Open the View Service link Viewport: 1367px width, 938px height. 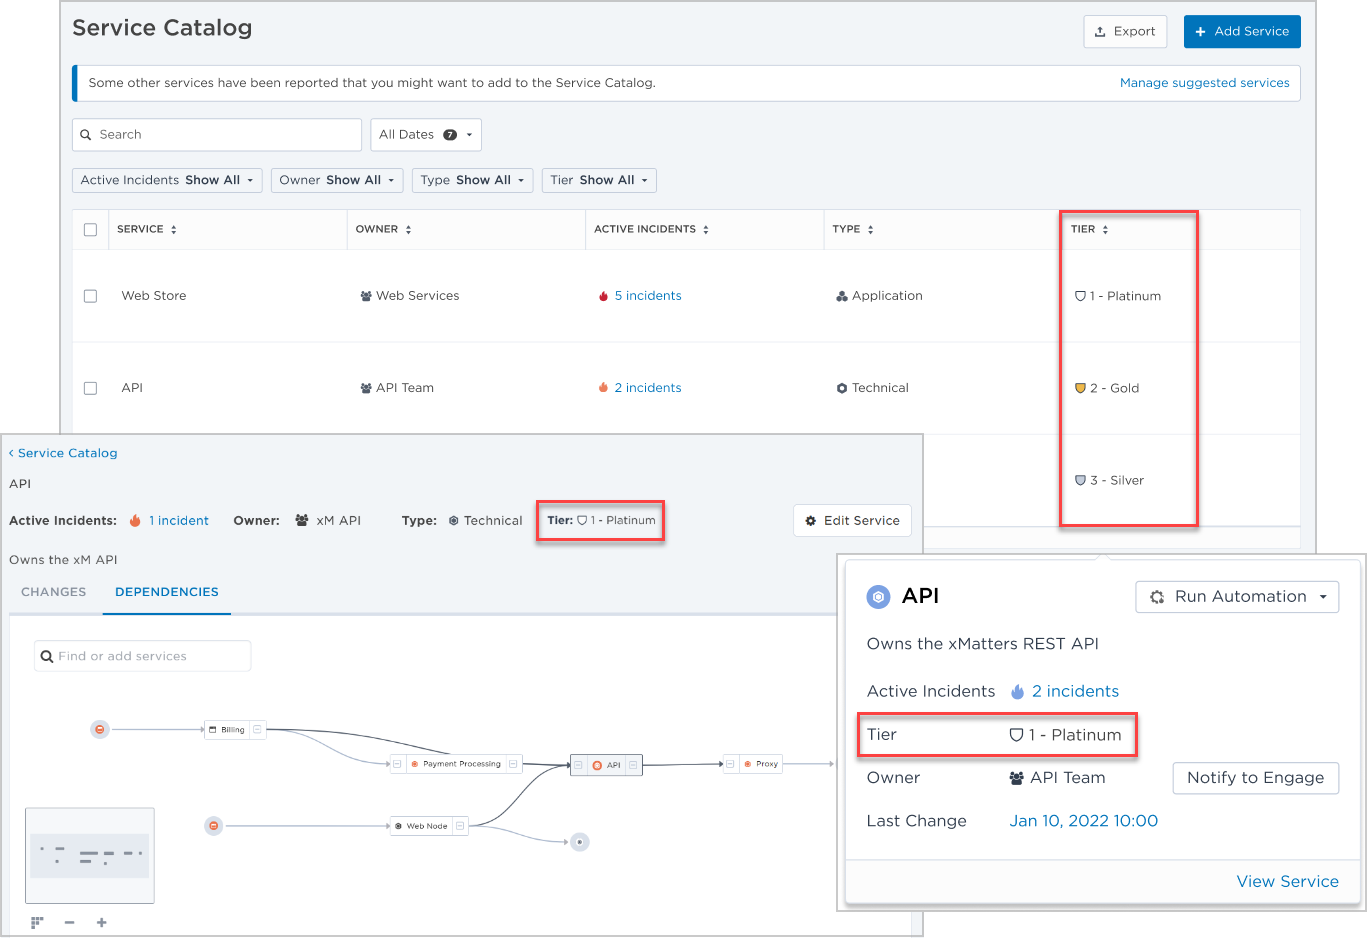[x=1288, y=882]
